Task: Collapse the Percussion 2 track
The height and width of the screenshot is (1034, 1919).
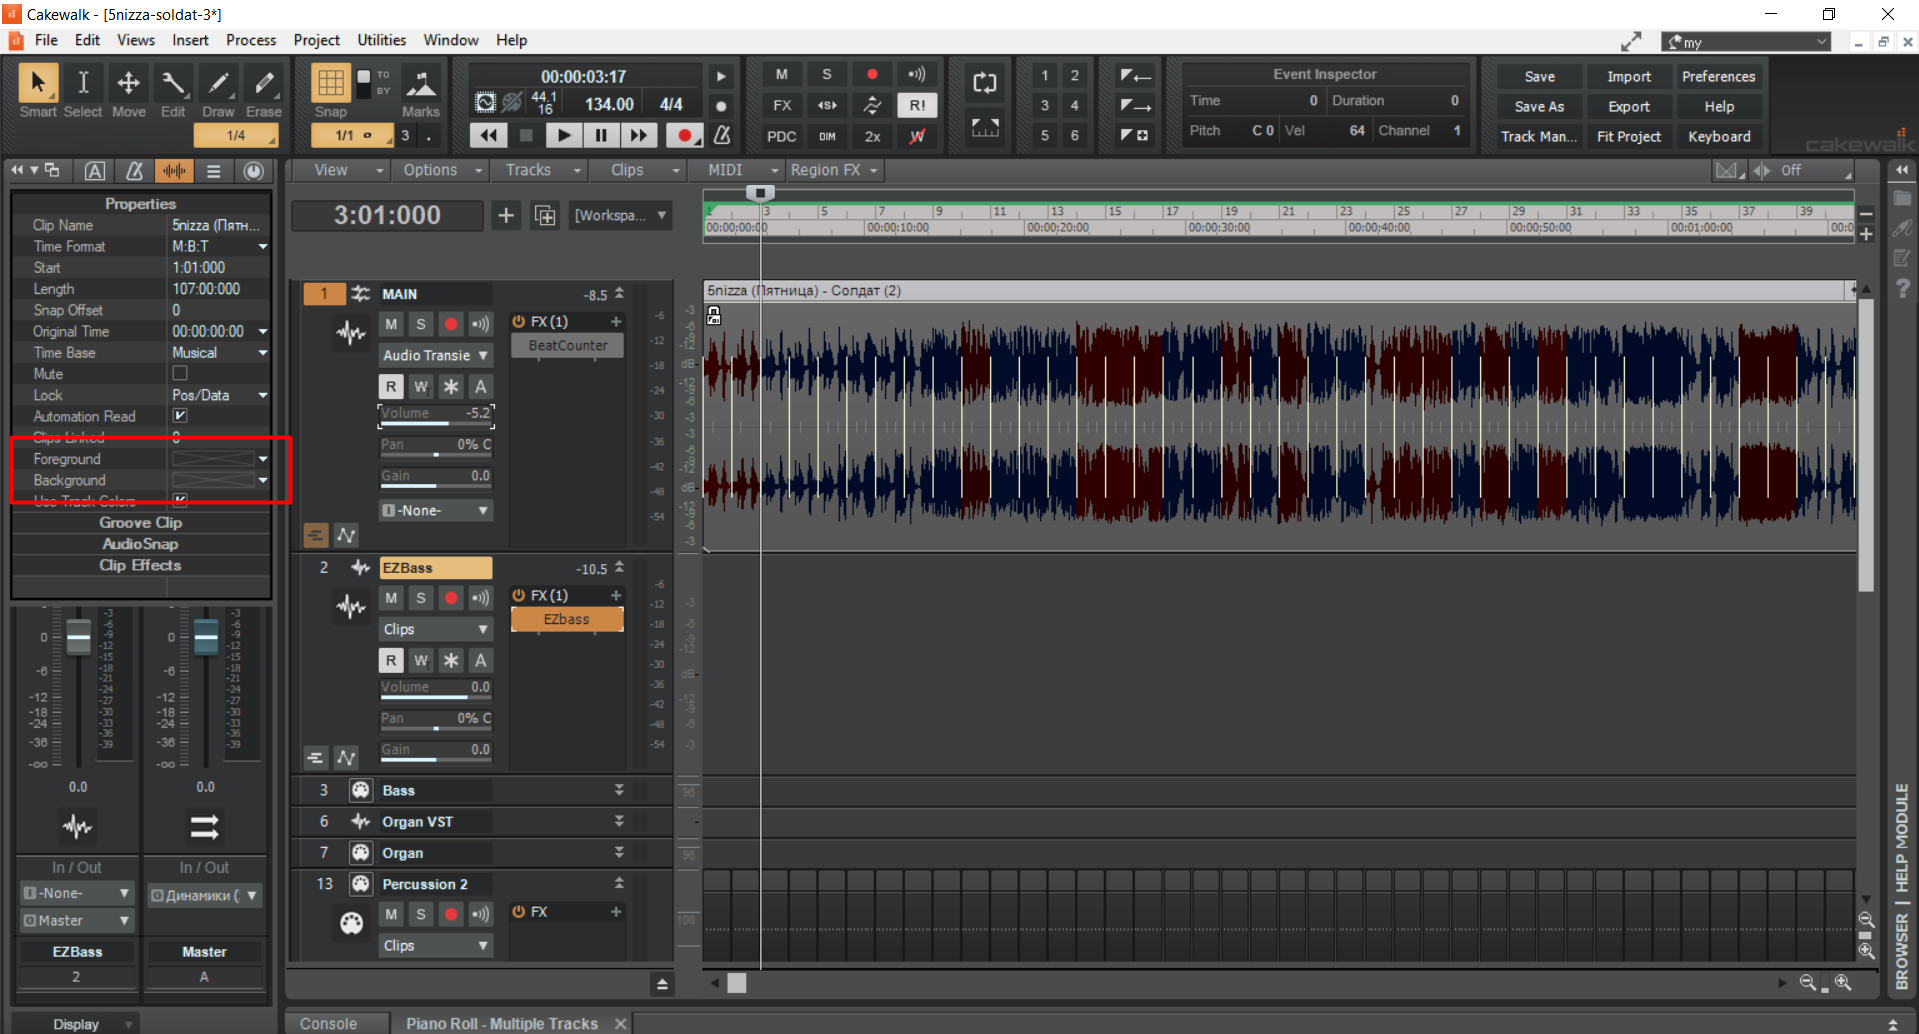Action: coord(619,883)
